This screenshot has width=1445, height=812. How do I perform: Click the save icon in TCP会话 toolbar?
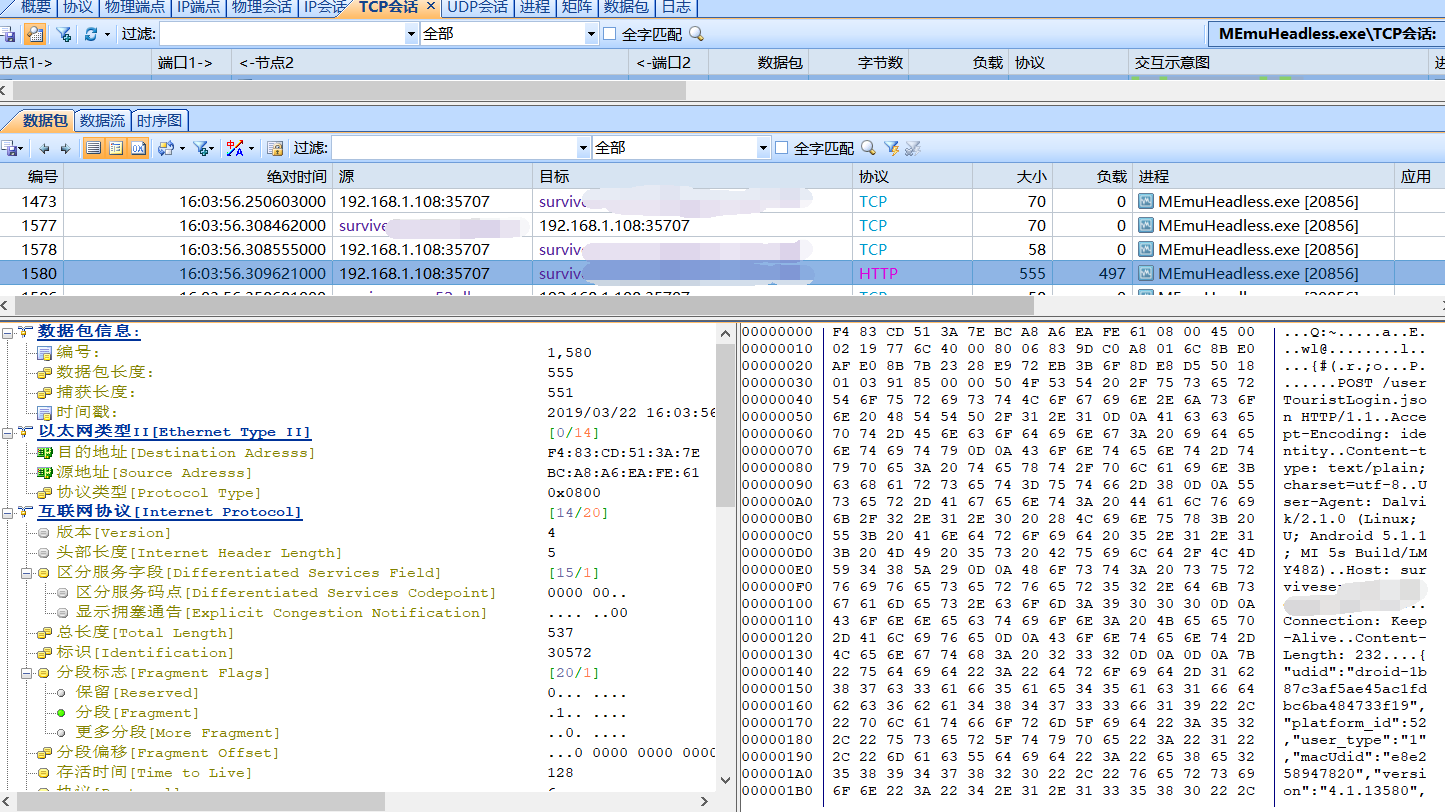(7, 34)
